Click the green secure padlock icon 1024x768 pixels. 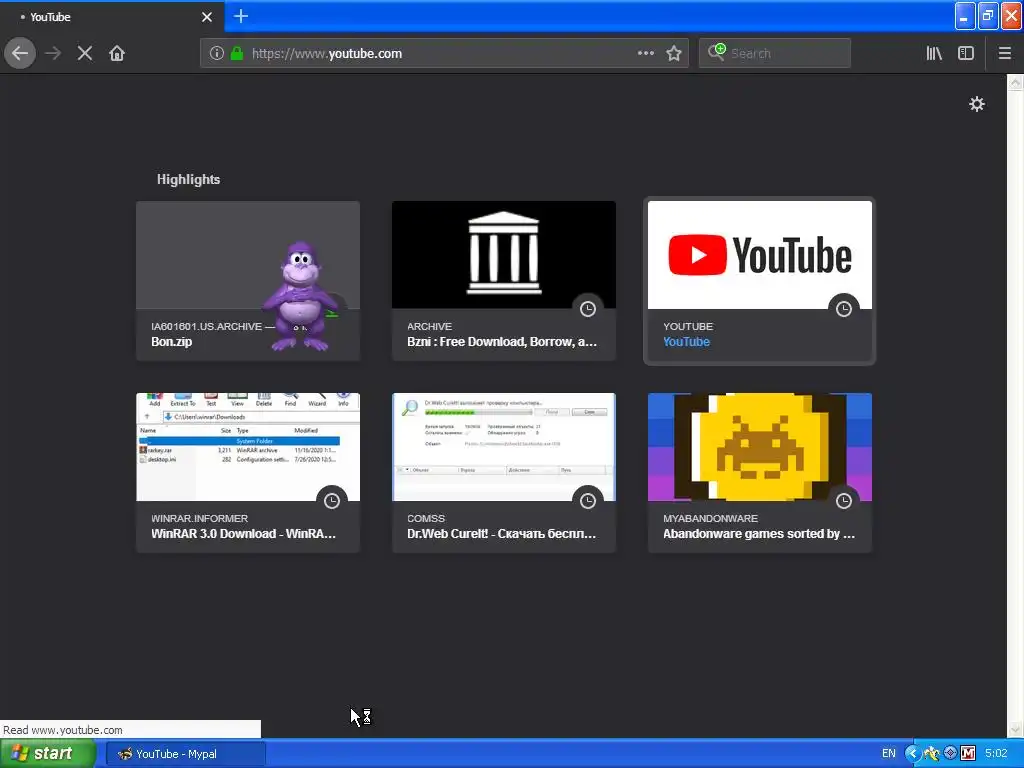(237, 54)
